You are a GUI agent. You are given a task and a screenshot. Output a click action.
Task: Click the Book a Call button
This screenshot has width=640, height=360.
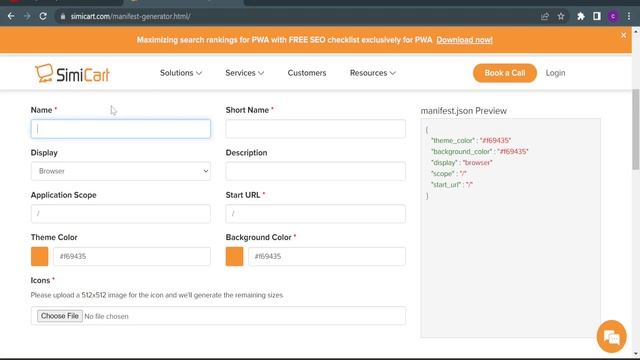504,73
